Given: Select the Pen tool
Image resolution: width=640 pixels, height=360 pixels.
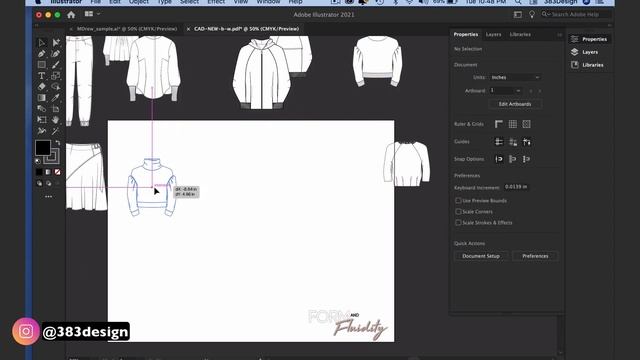Looking at the screenshot, I should [42, 53].
